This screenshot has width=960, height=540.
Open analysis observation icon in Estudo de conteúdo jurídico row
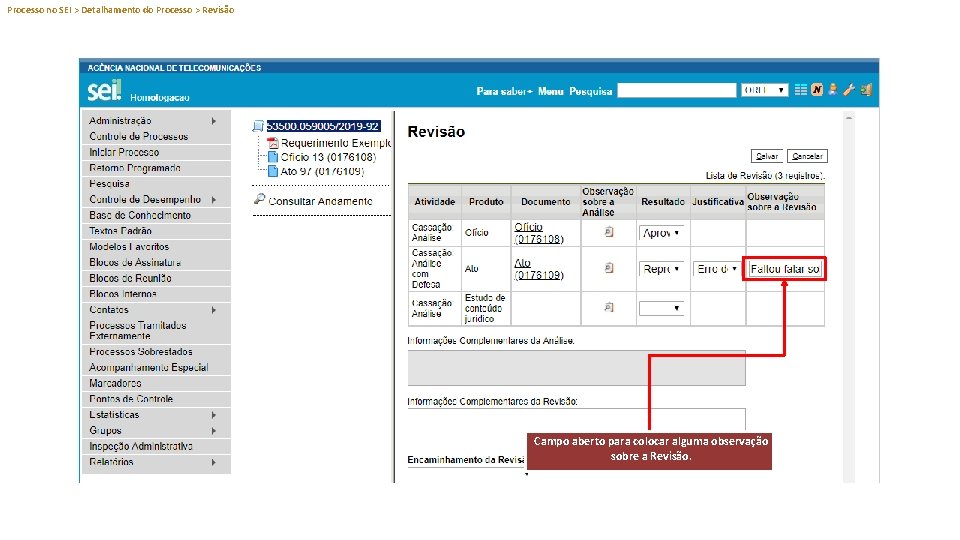pos(609,307)
